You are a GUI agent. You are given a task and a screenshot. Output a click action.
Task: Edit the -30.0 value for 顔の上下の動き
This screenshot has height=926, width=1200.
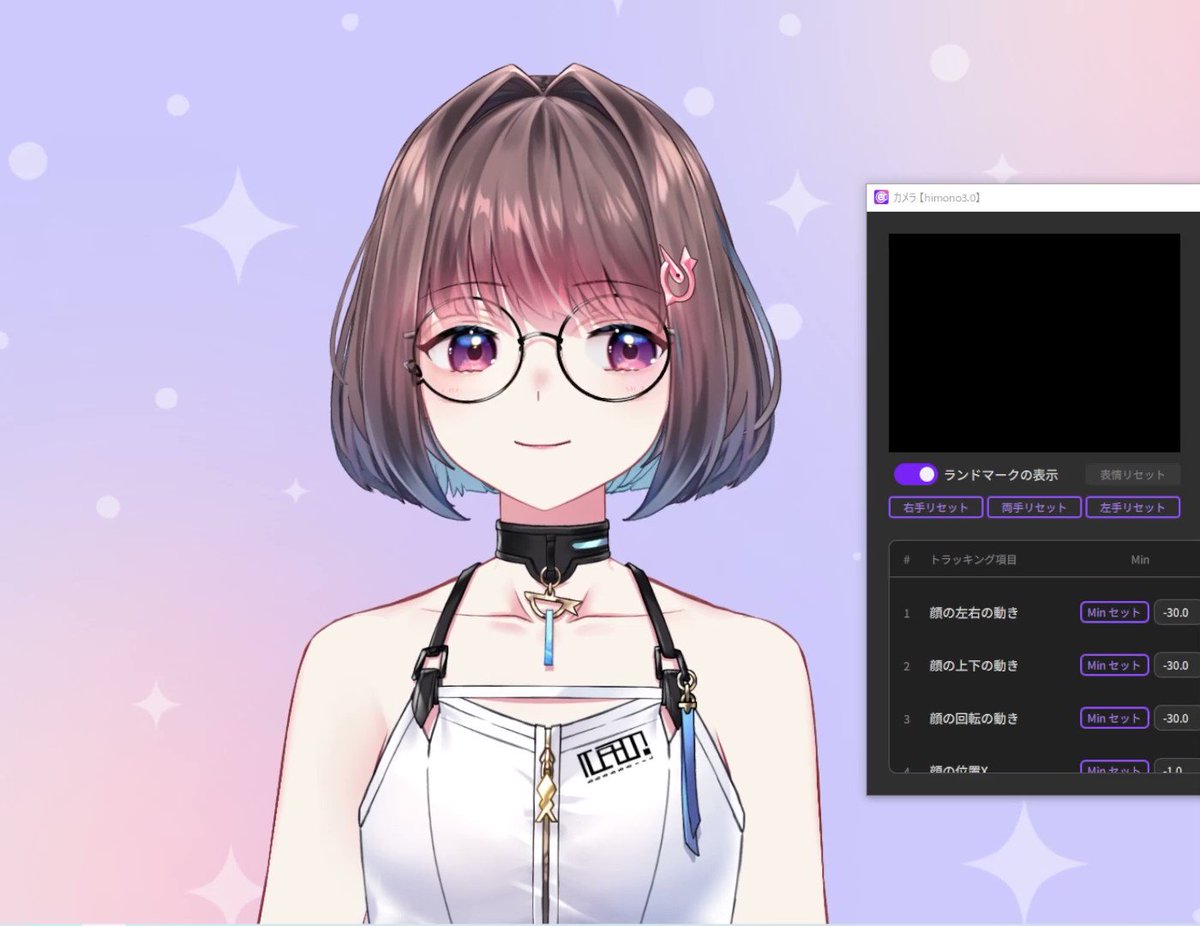[x=1177, y=665]
